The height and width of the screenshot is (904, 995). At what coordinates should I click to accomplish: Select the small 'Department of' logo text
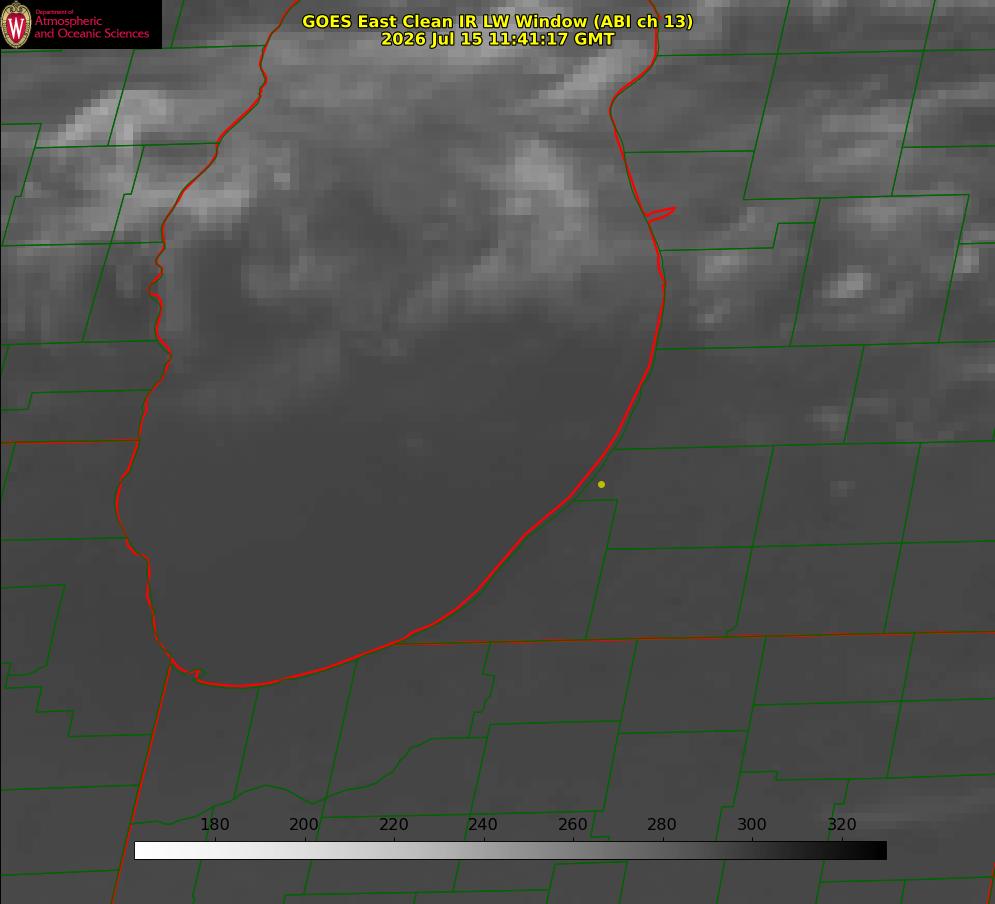click(x=54, y=12)
